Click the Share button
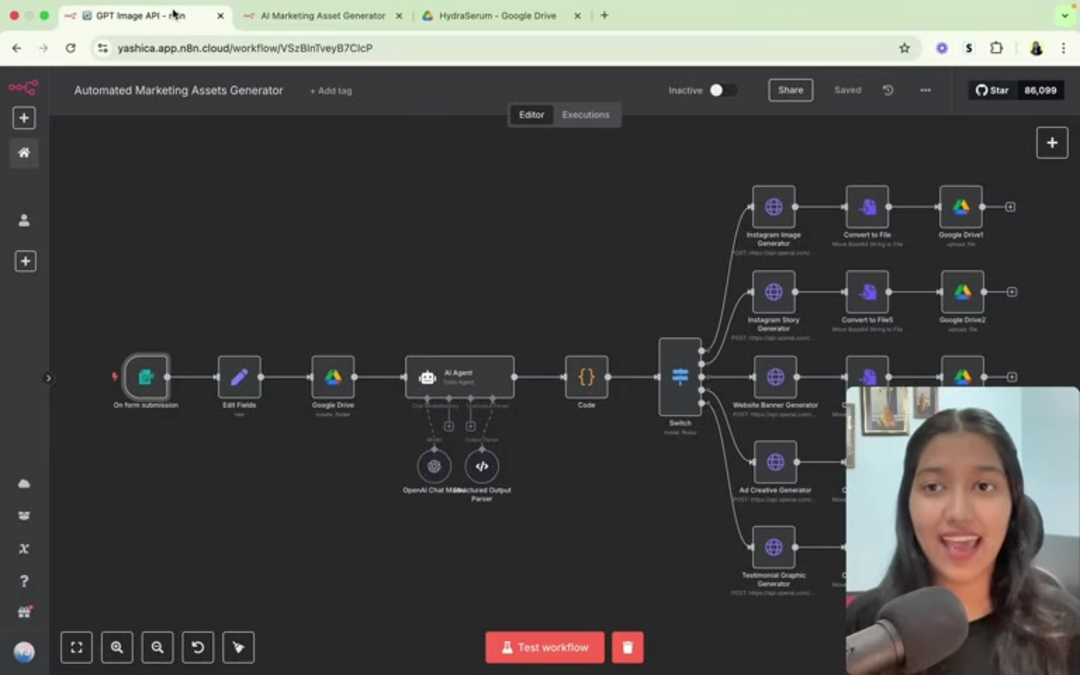Viewport: 1080px width, 675px height. (790, 90)
